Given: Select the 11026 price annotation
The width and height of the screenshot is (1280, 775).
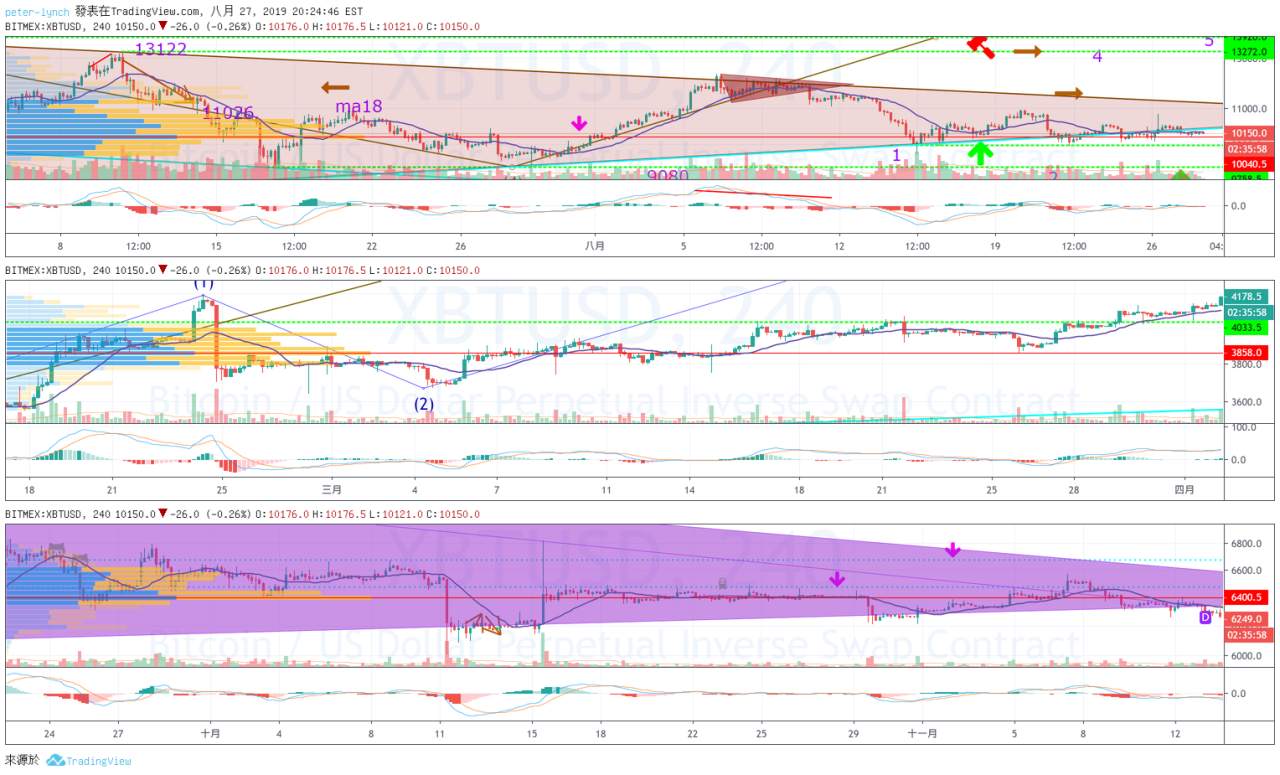Looking at the screenshot, I should pyautogui.click(x=229, y=113).
